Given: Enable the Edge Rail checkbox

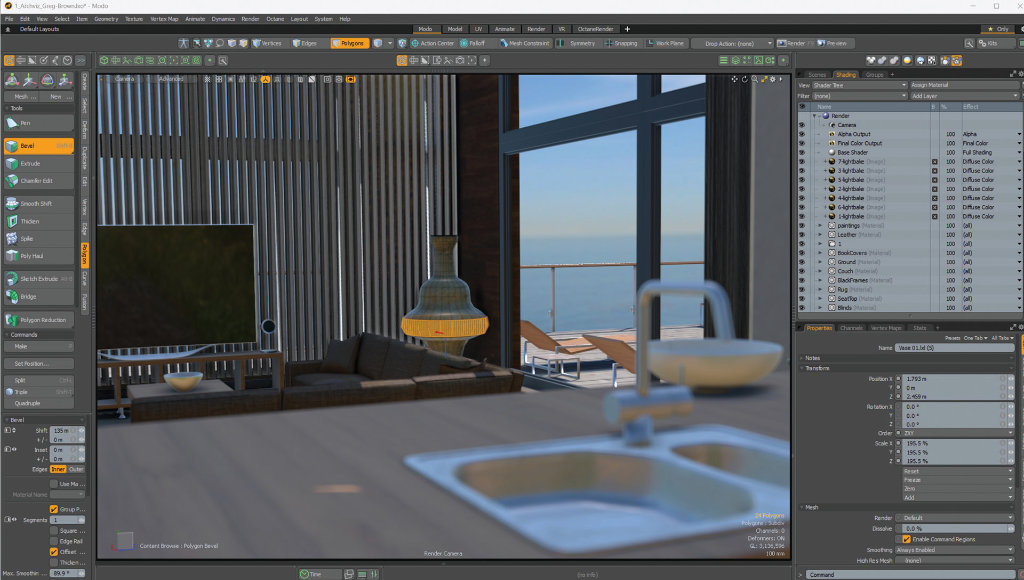Looking at the screenshot, I should 54,541.
